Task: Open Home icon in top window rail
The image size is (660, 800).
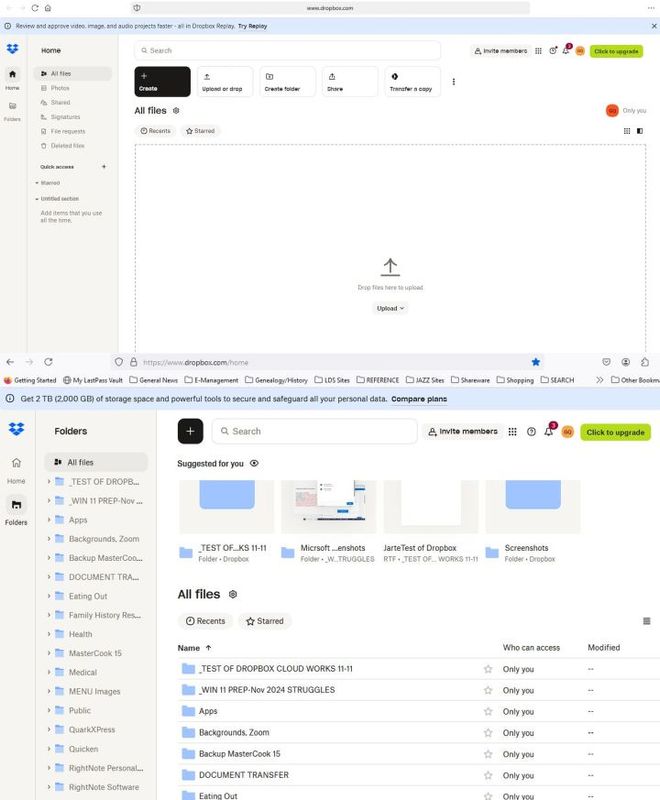Action: (x=12, y=74)
